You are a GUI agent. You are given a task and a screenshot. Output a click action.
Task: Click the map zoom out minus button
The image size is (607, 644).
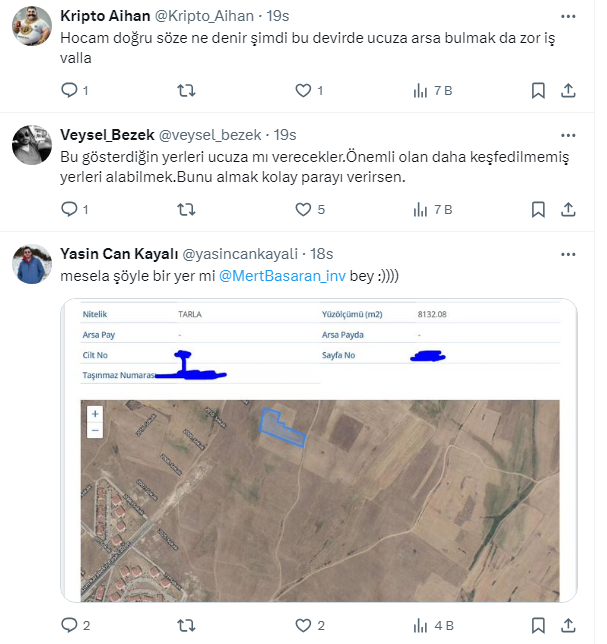95,429
